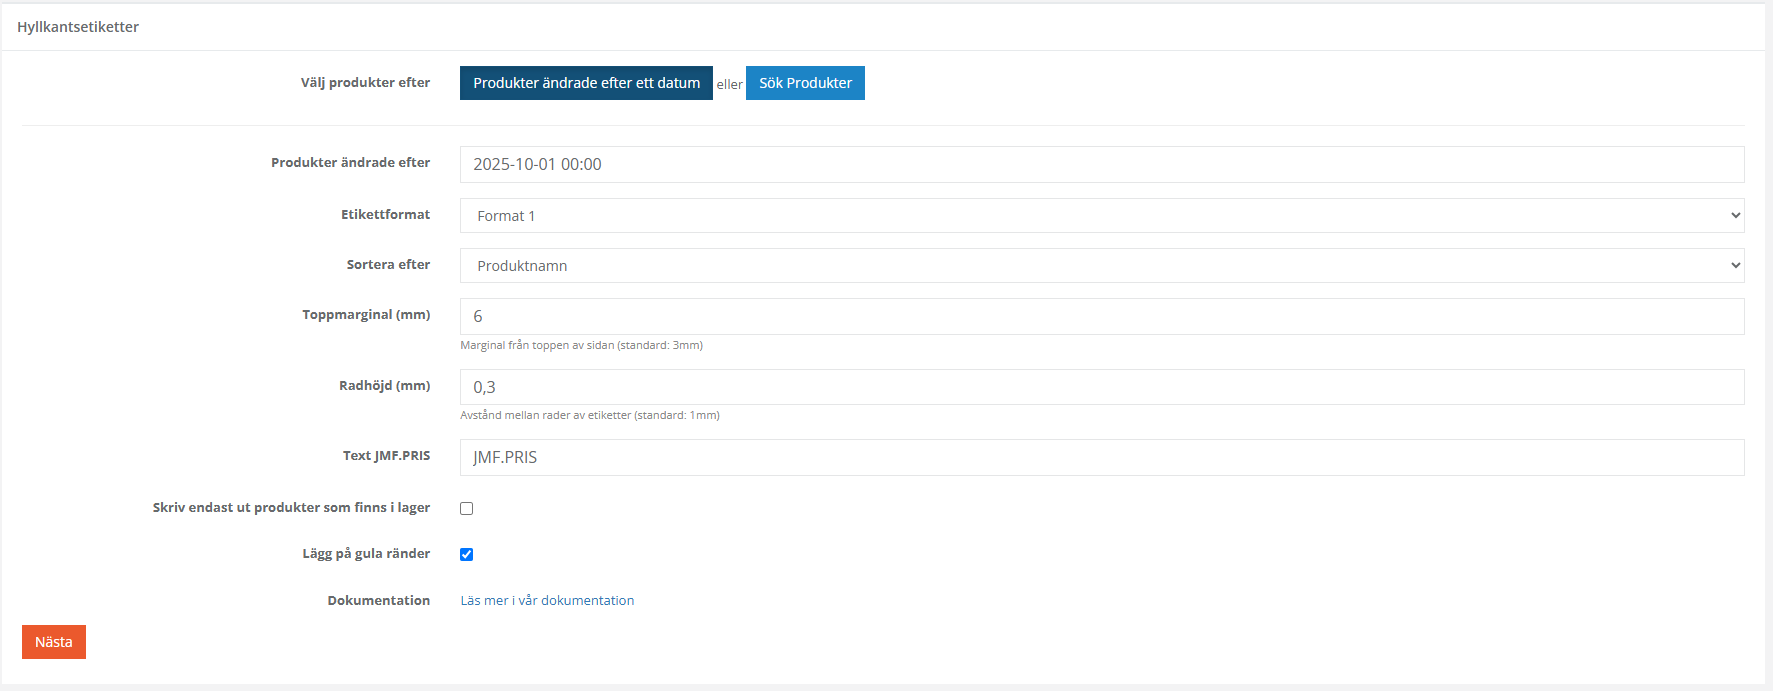Click the Radhöjd field containing 0,3
Viewport: 1773px width, 691px height.
tap(1101, 387)
